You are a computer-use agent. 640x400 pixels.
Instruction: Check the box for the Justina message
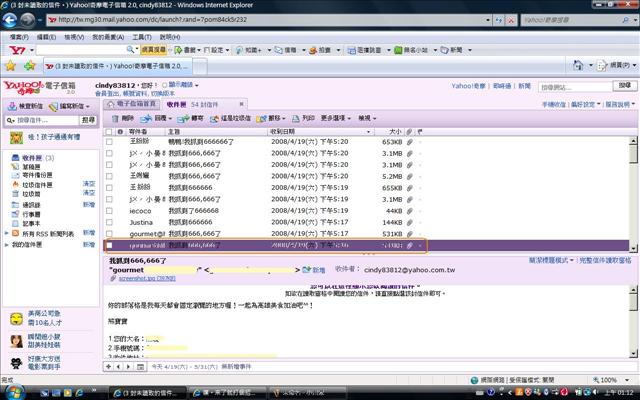point(109,222)
